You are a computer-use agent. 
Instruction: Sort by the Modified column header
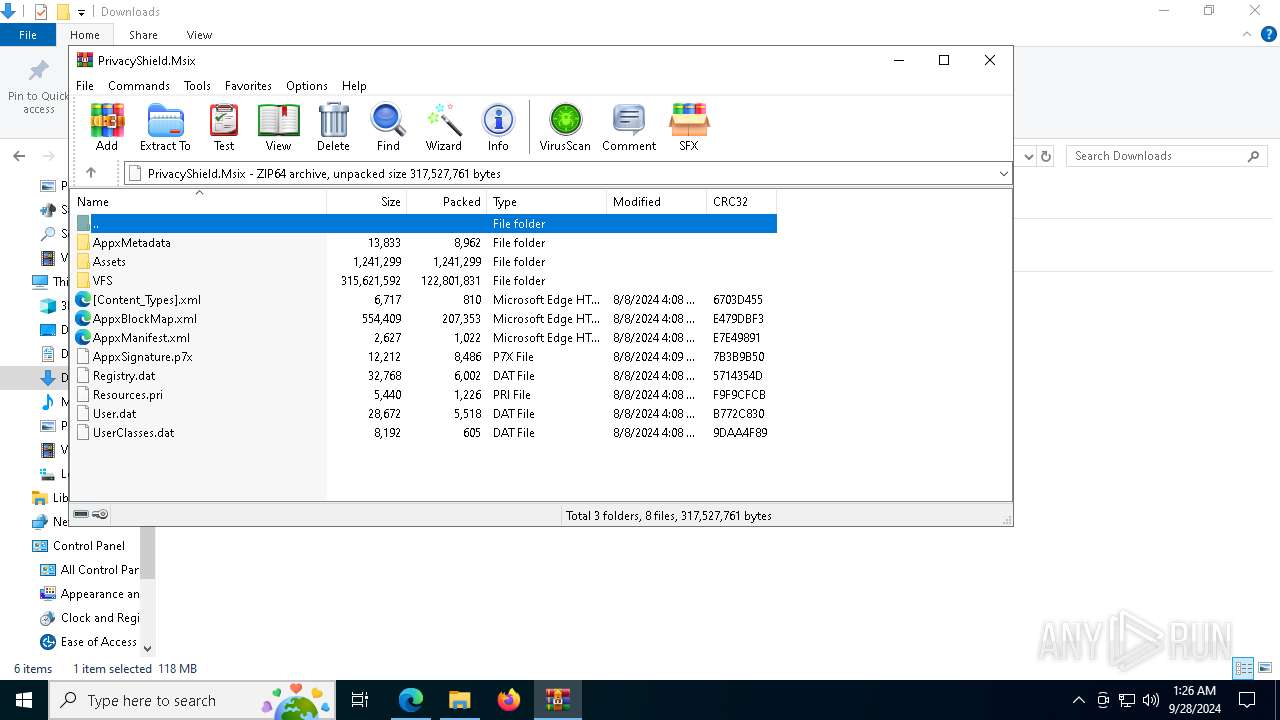[656, 201]
